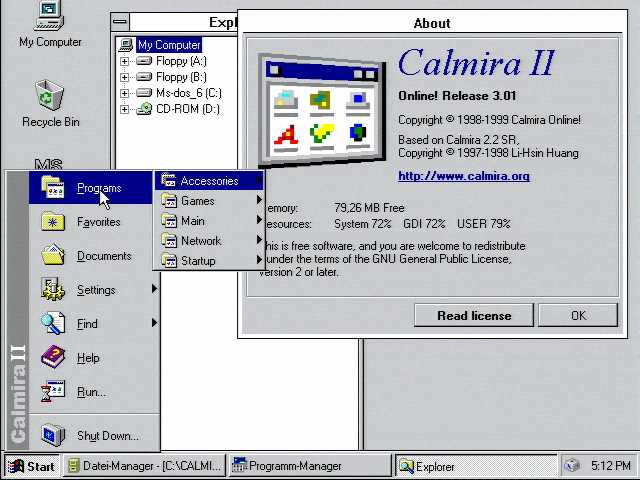Click the Run icon in Start menu
This screenshot has width=640, height=480.
pyautogui.click(x=53, y=392)
